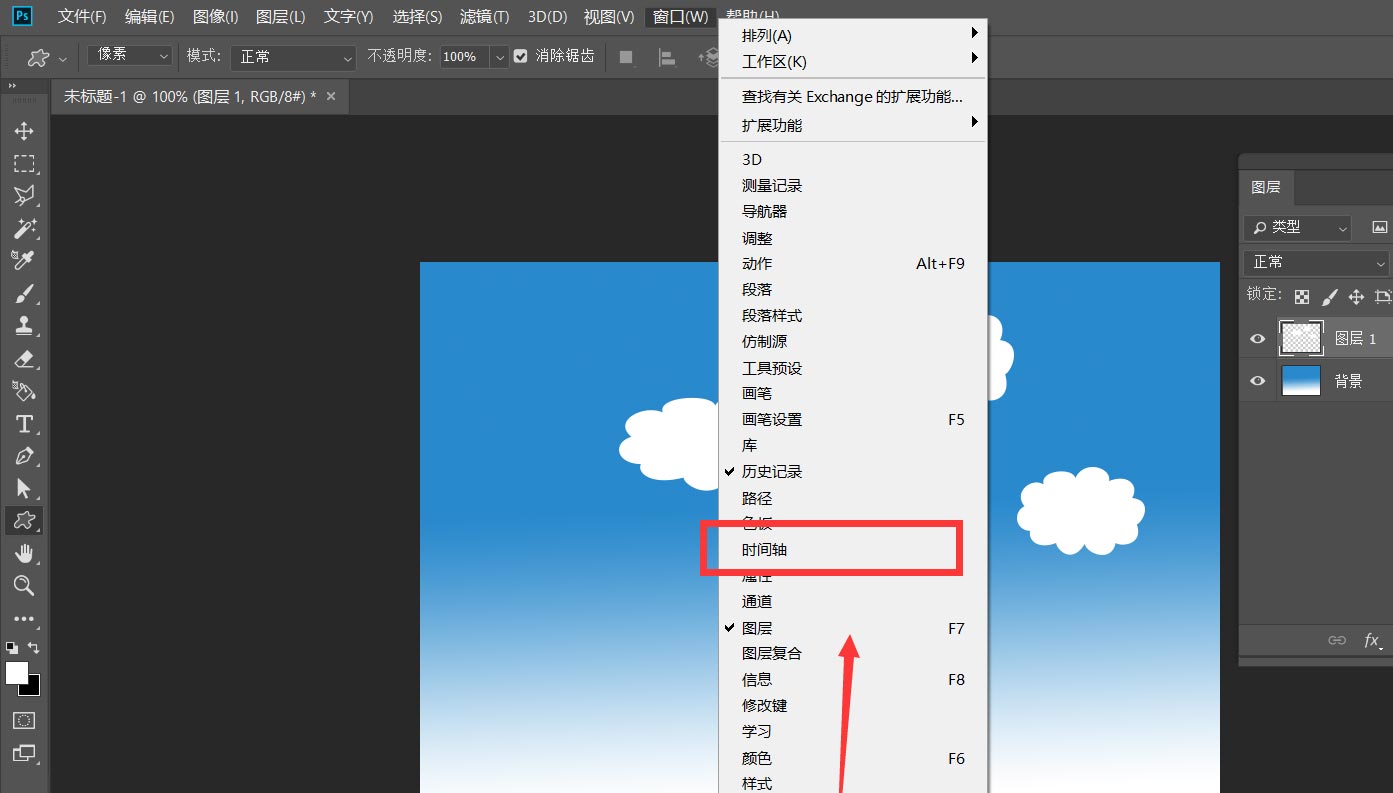This screenshot has width=1393, height=793.
Task: Open the 不透明度 percentage dropdown
Action: coord(499,57)
